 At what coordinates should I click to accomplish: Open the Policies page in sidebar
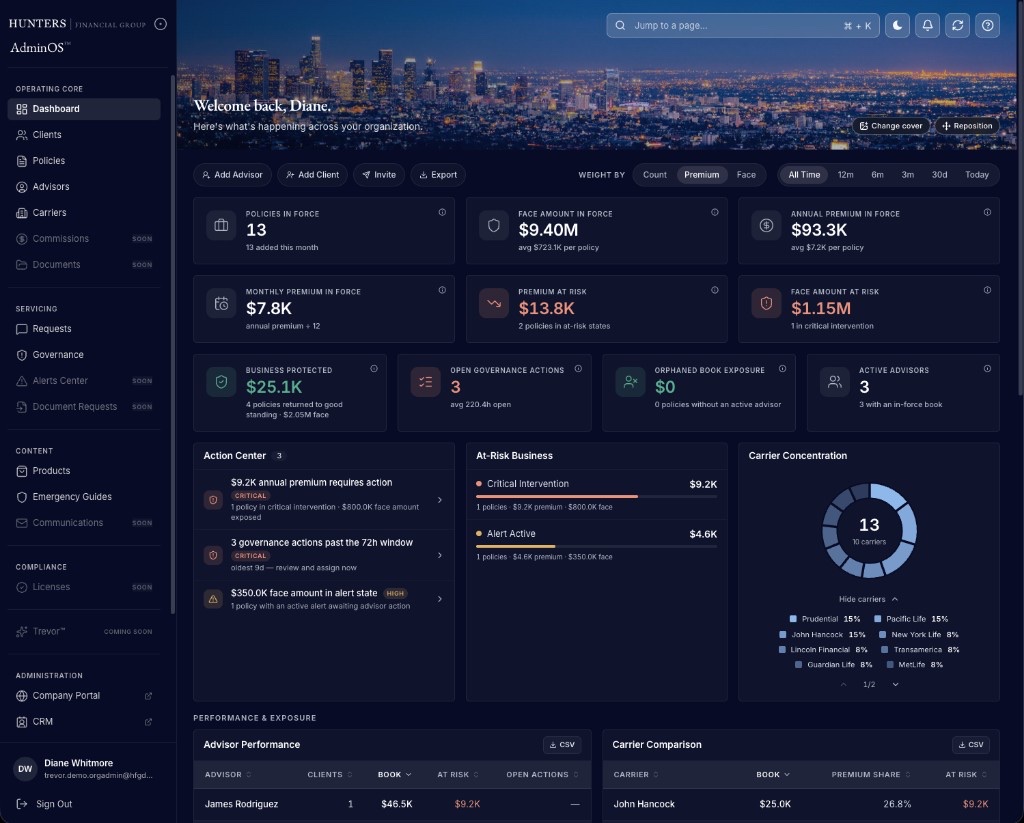(84, 161)
